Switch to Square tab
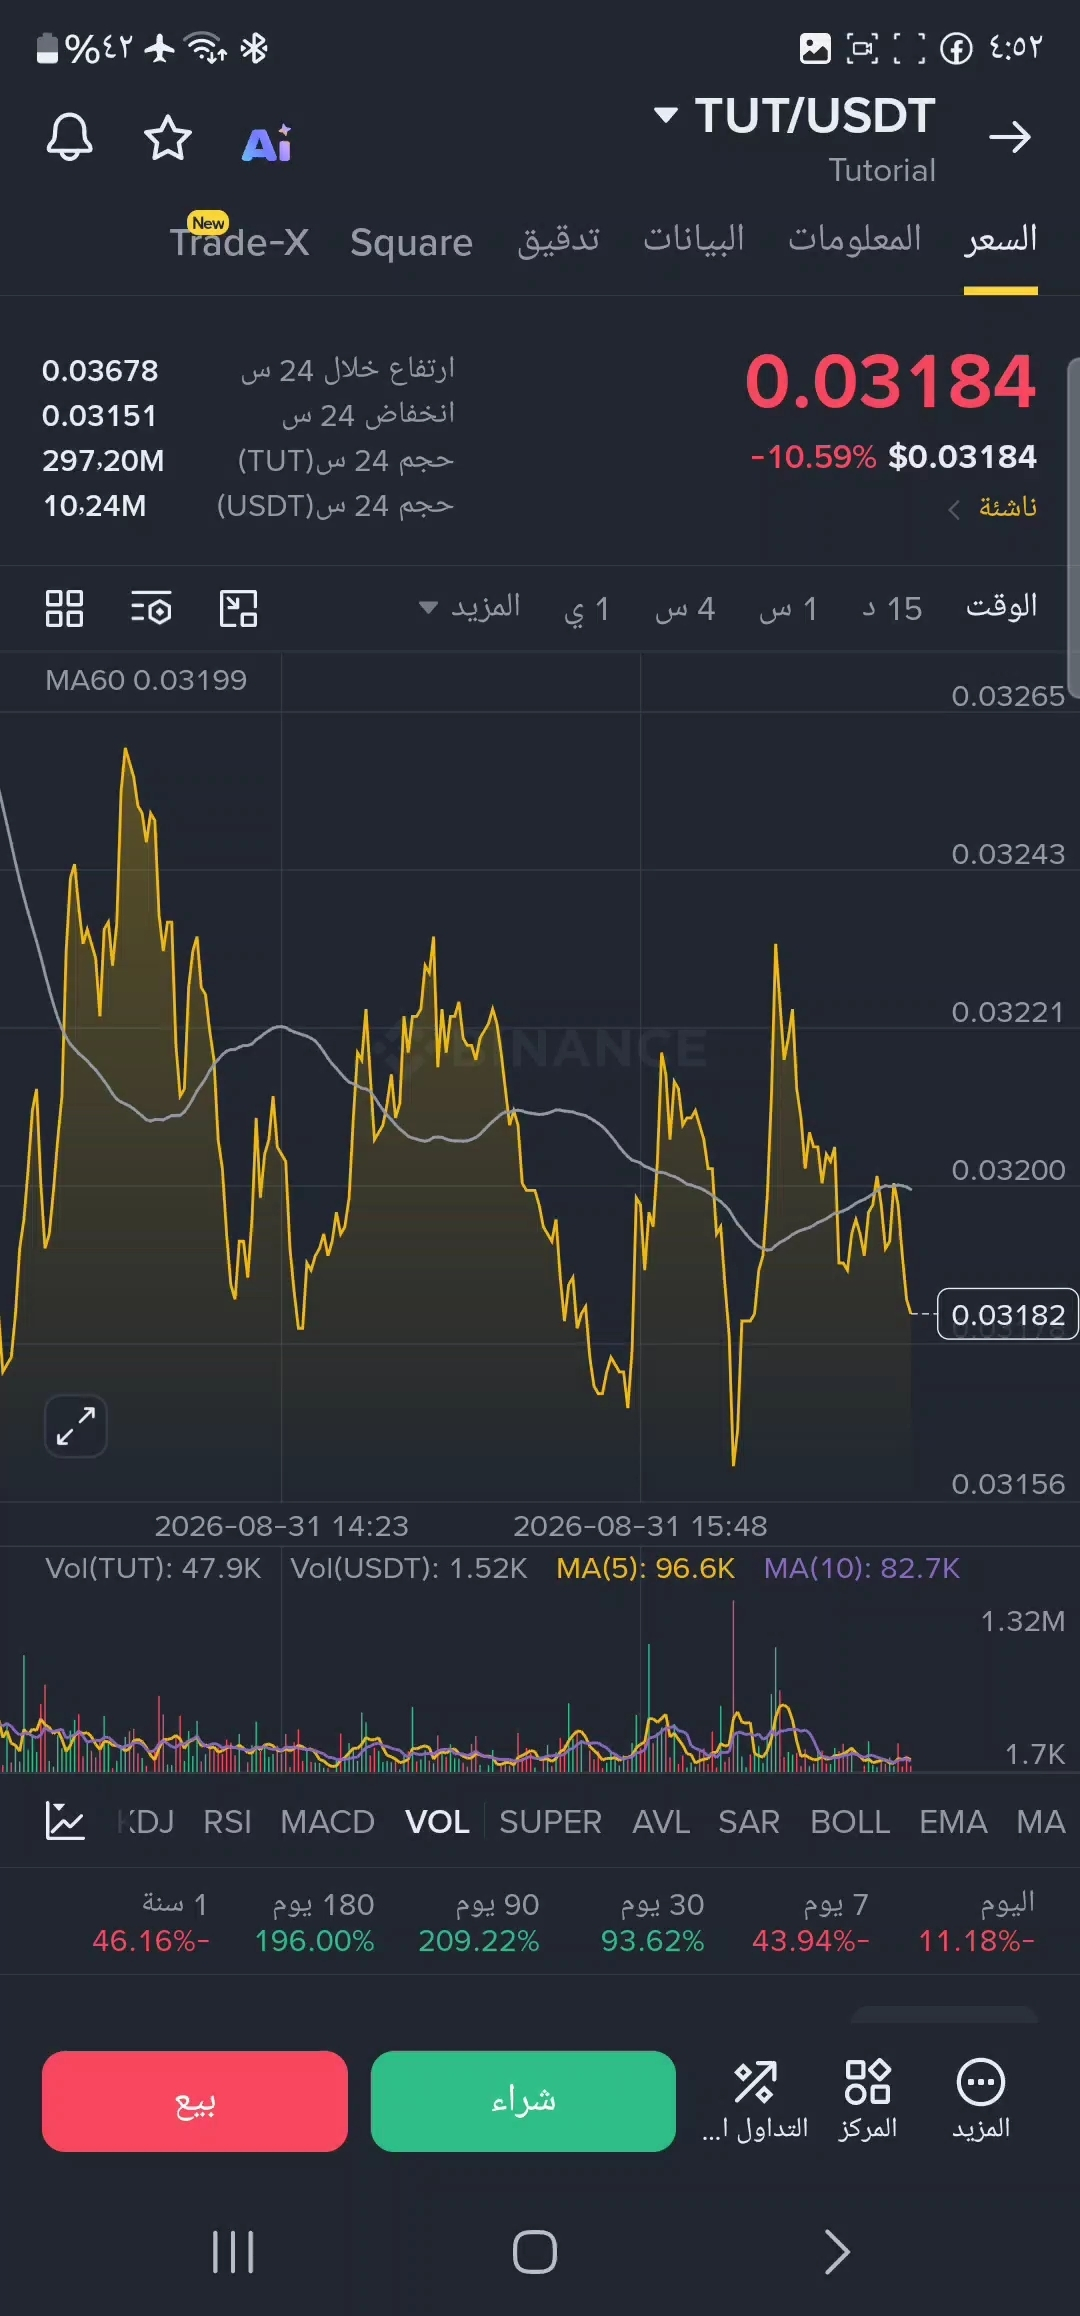 [411, 243]
